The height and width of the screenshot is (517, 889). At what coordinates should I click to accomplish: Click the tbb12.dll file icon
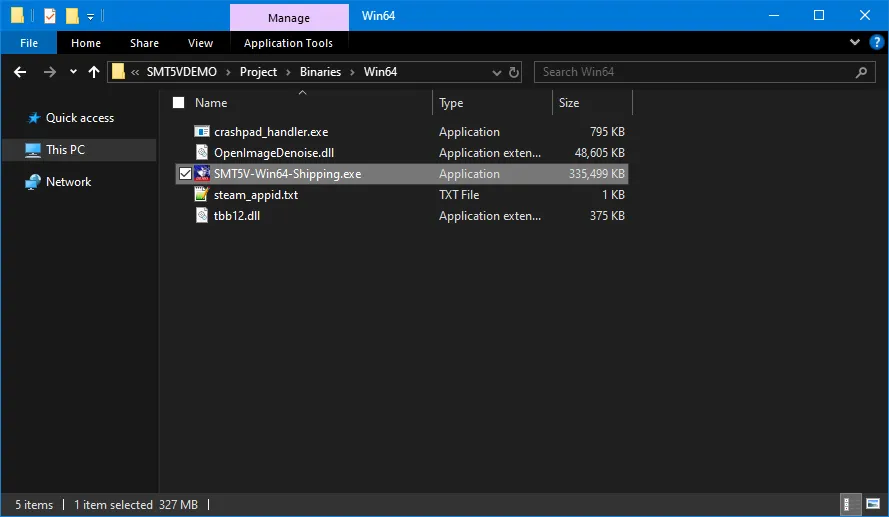[202, 215]
